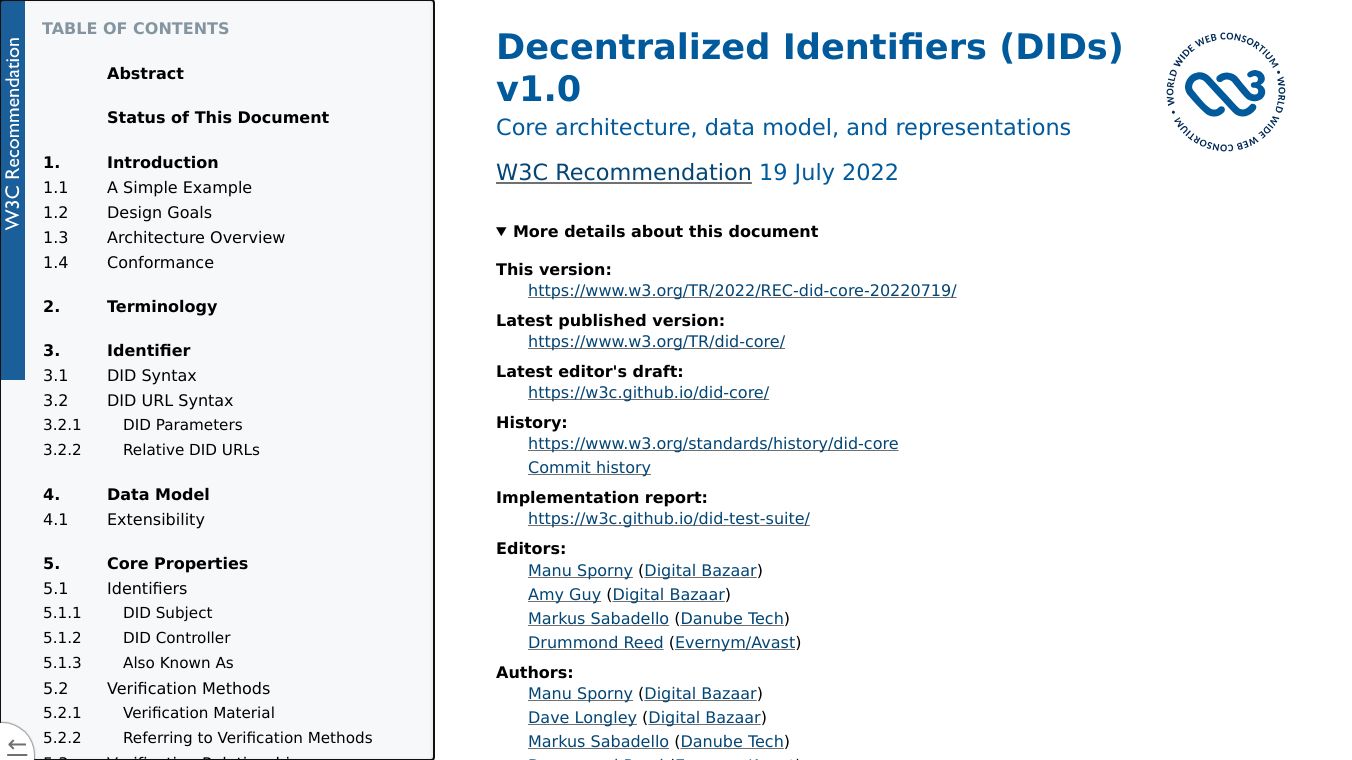Image resolution: width=1352 pixels, height=760 pixels.
Task: Click author Dave Longley
Action: click(582, 717)
